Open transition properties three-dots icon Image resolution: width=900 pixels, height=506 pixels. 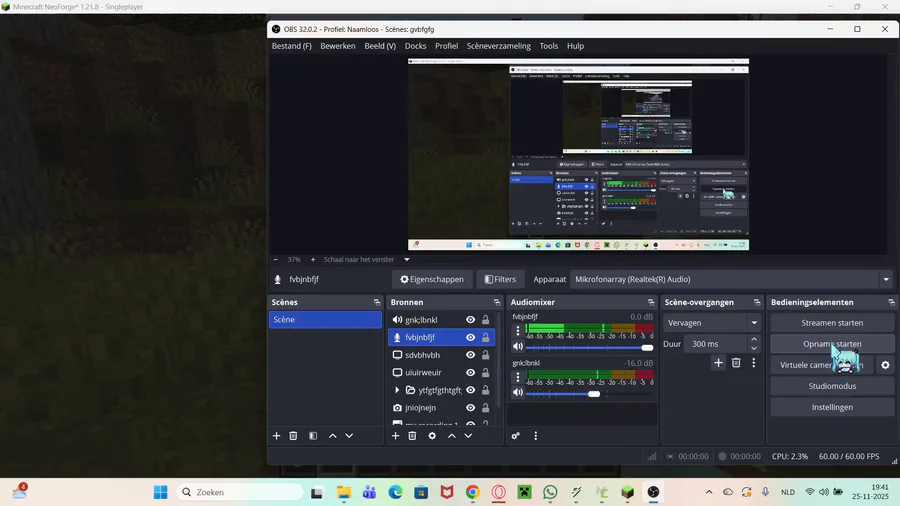point(754,363)
